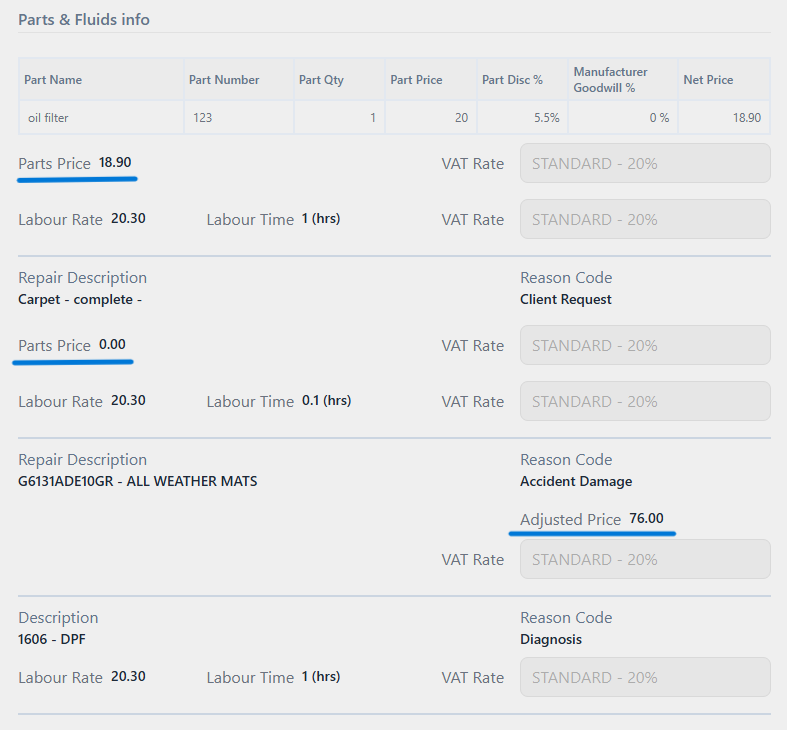
Task: Open the VAT Rate dropdown beside Parts Price 18.90
Action: click(x=645, y=163)
